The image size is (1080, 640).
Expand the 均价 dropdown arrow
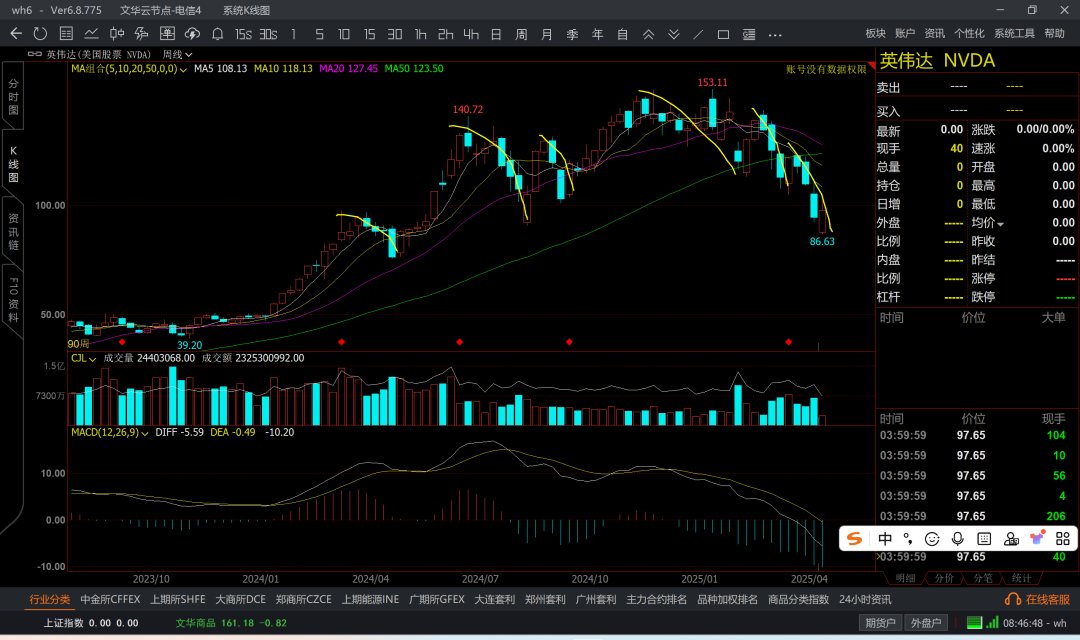(x=1000, y=224)
